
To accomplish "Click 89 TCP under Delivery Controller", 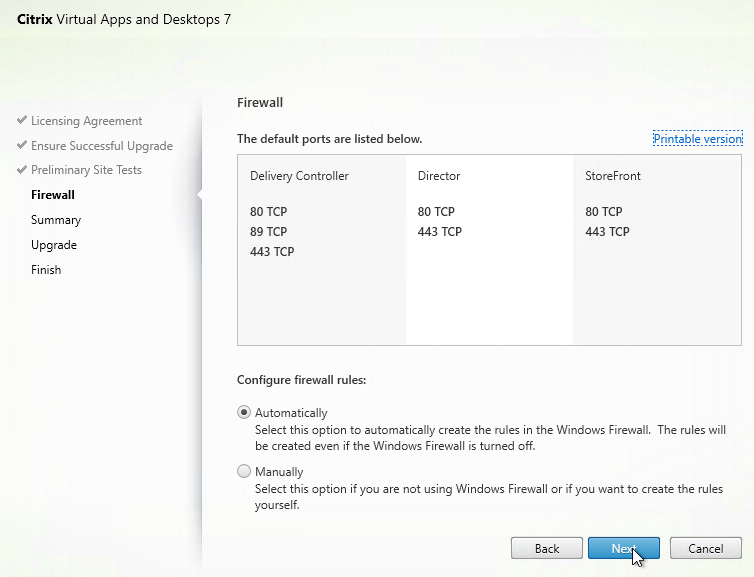I will 268,232.
